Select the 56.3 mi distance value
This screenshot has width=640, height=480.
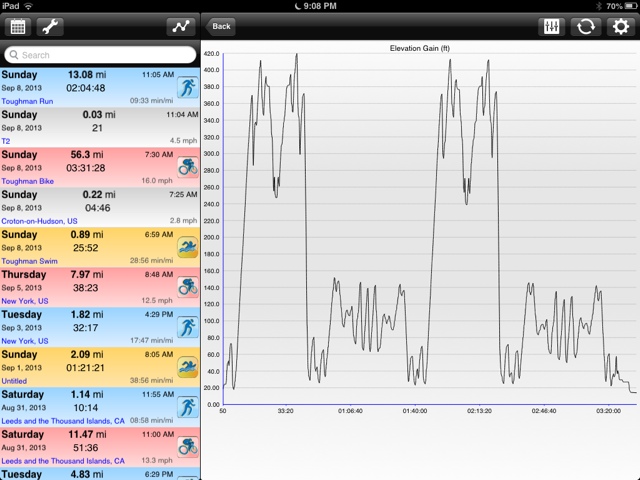pyautogui.click(x=87, y=155)
